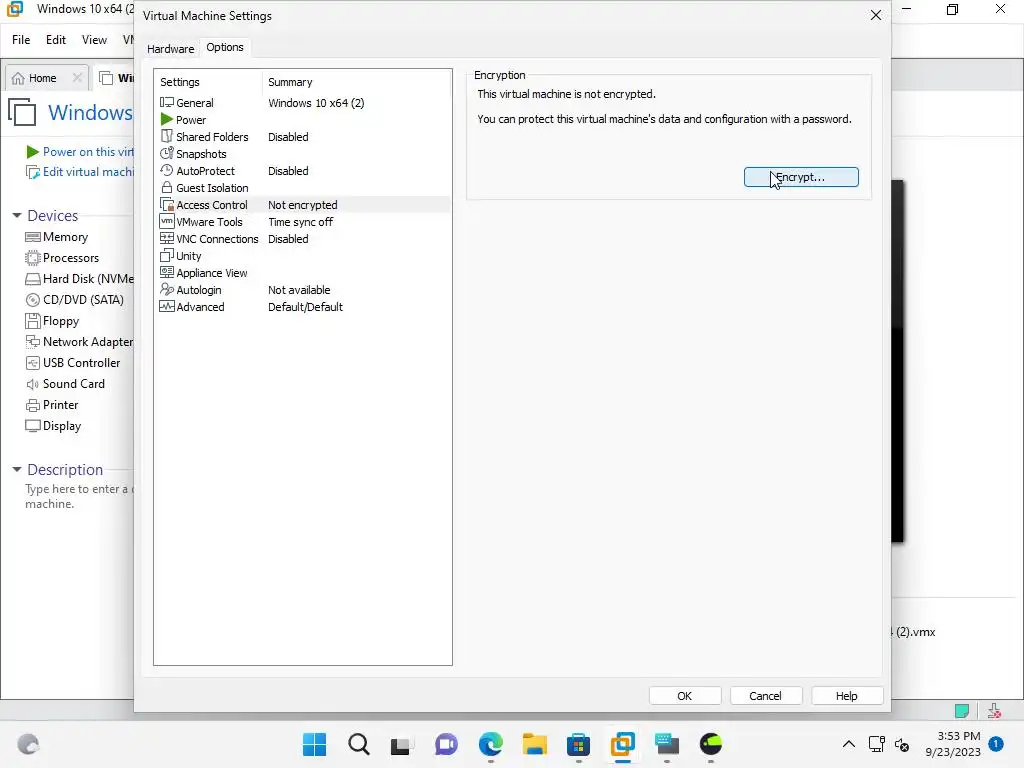Screen dimensions: 1024x768
Task: Open the Edit menu
Action: tap(56, 40)
